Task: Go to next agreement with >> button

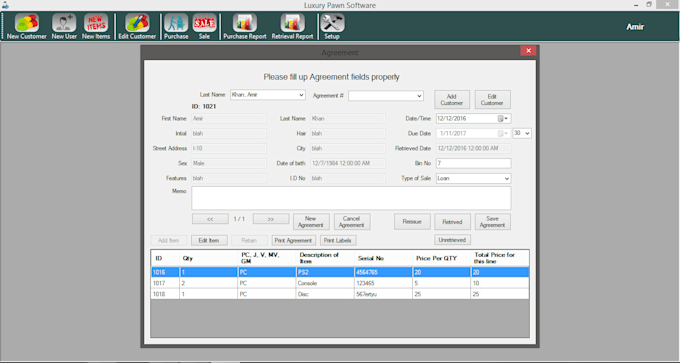Action: tap(271, 219)
